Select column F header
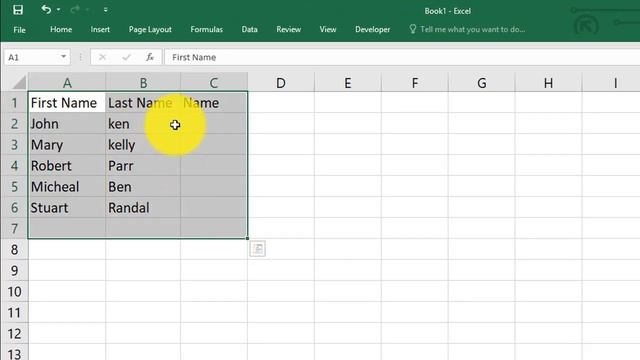640x360 pixels. click(x=415, y=83)
